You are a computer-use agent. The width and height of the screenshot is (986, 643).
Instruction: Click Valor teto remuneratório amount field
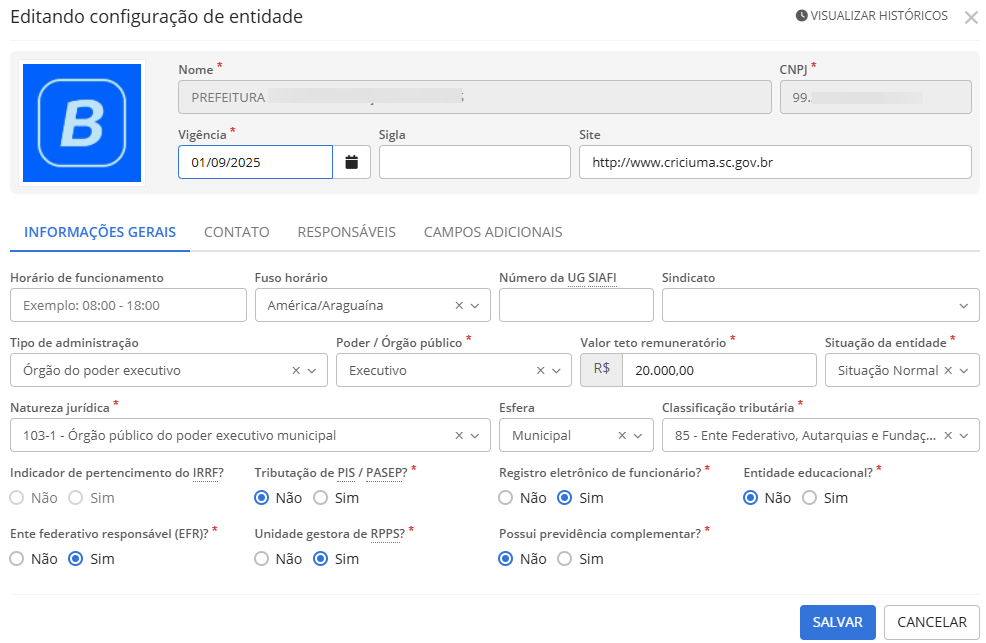click(719, 371)
